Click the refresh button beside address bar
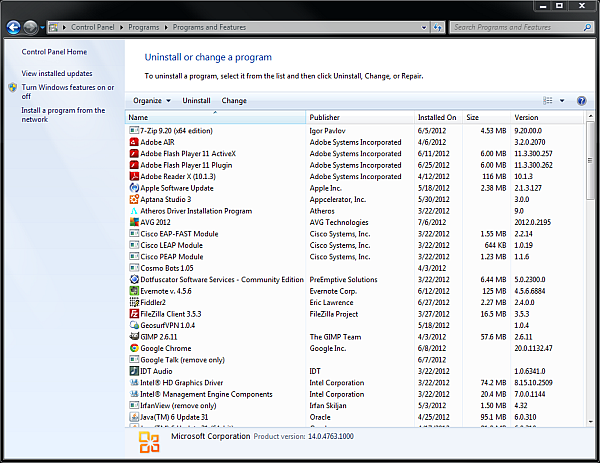The image size is (600, 463). pyautogui.click(x=437, y=27)
